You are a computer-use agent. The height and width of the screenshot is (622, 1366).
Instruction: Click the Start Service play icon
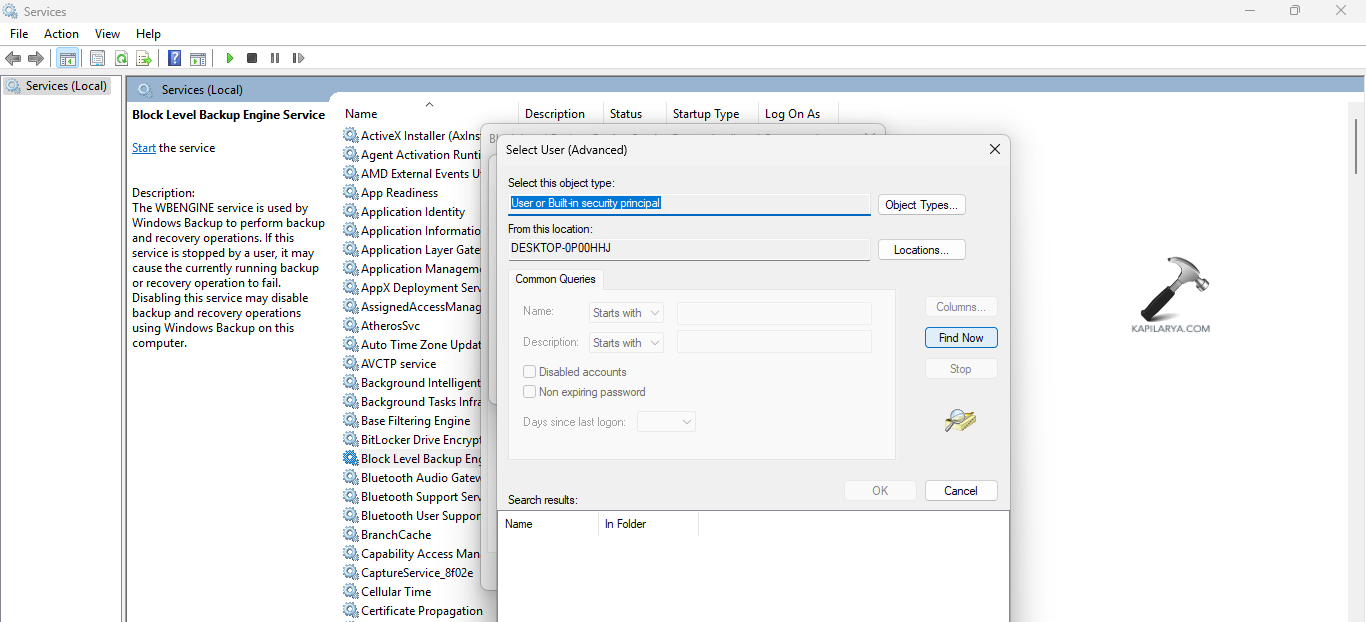click(230, 59)
